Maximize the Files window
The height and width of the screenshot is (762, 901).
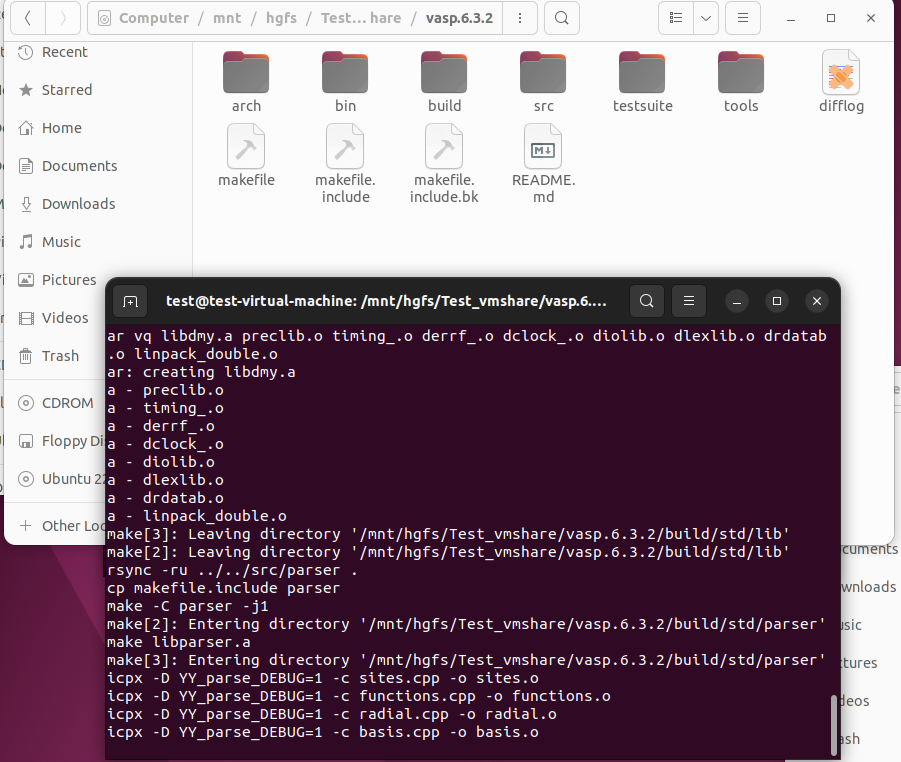point(831,18)
